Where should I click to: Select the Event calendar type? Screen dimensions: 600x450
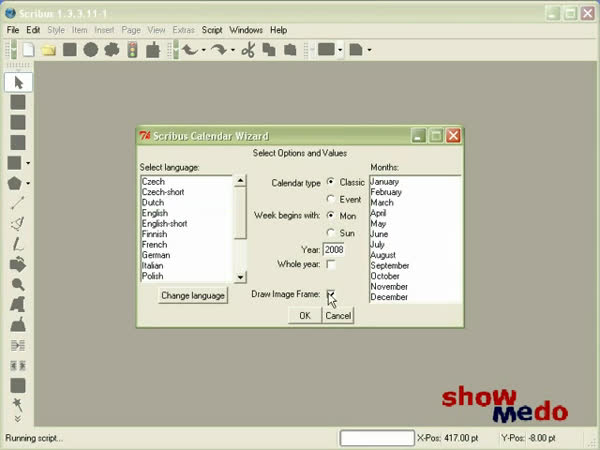click(331, 199)
